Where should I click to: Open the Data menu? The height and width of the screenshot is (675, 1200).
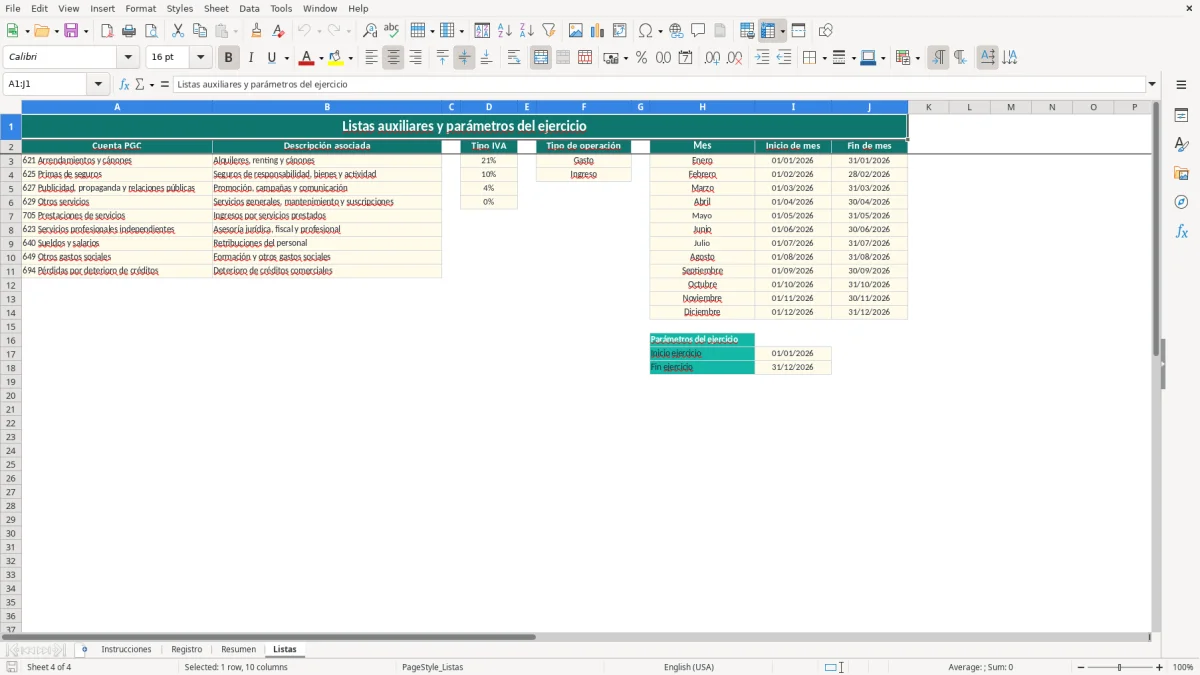[249, 8]
